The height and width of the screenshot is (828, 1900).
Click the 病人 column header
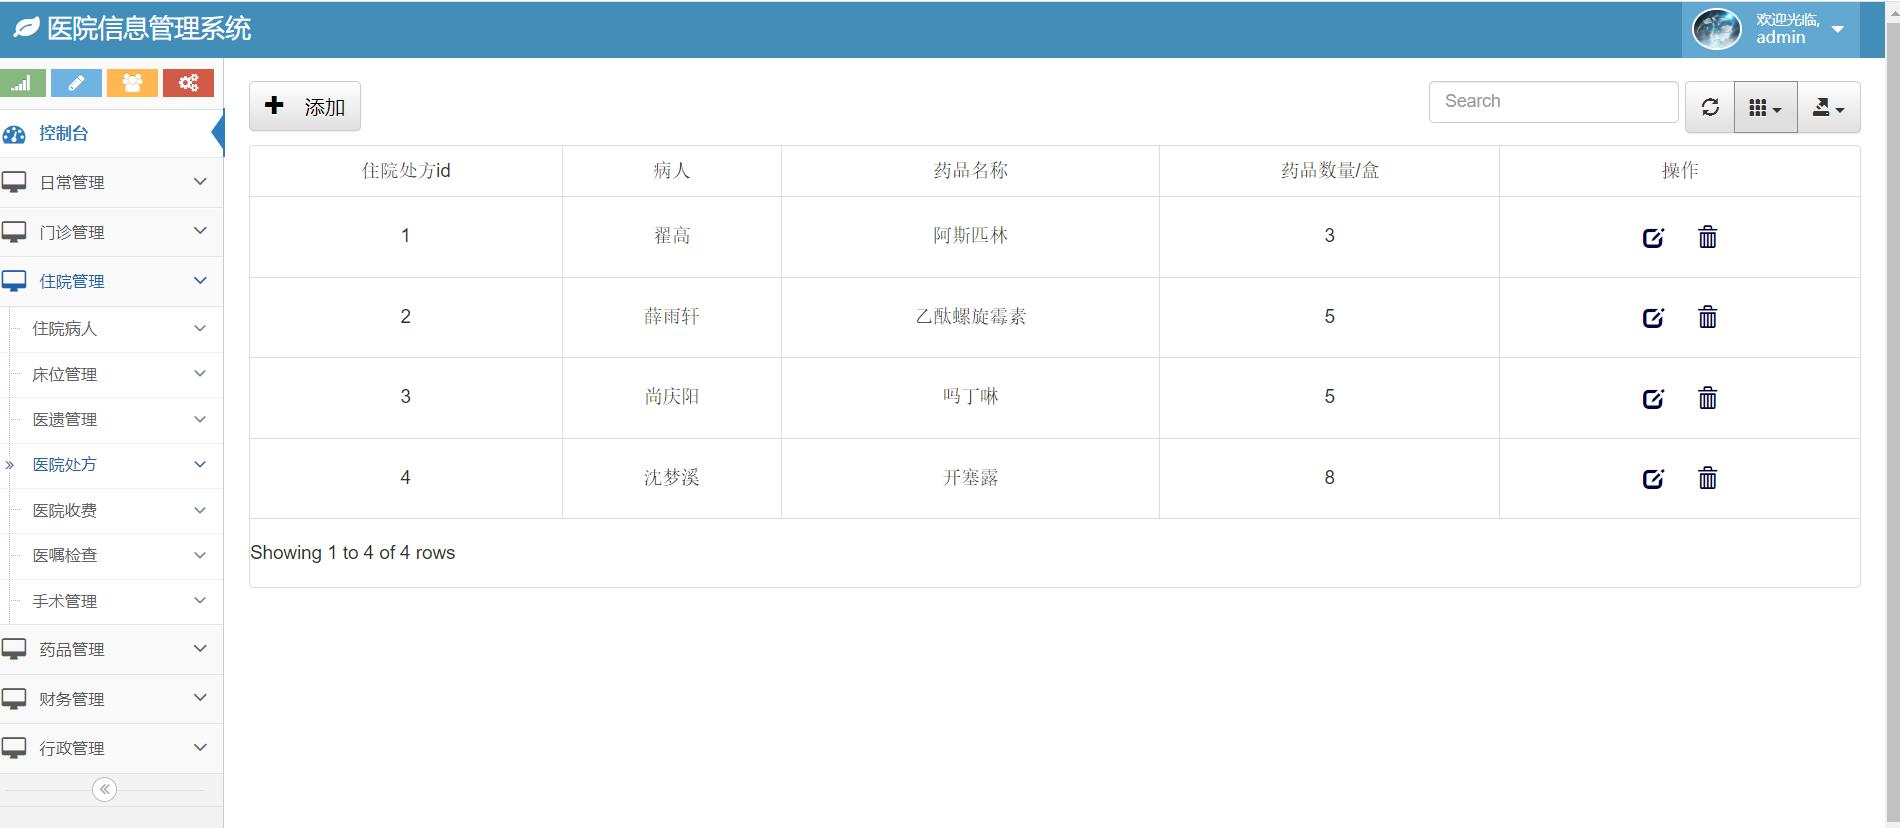[x=672, y=171]
